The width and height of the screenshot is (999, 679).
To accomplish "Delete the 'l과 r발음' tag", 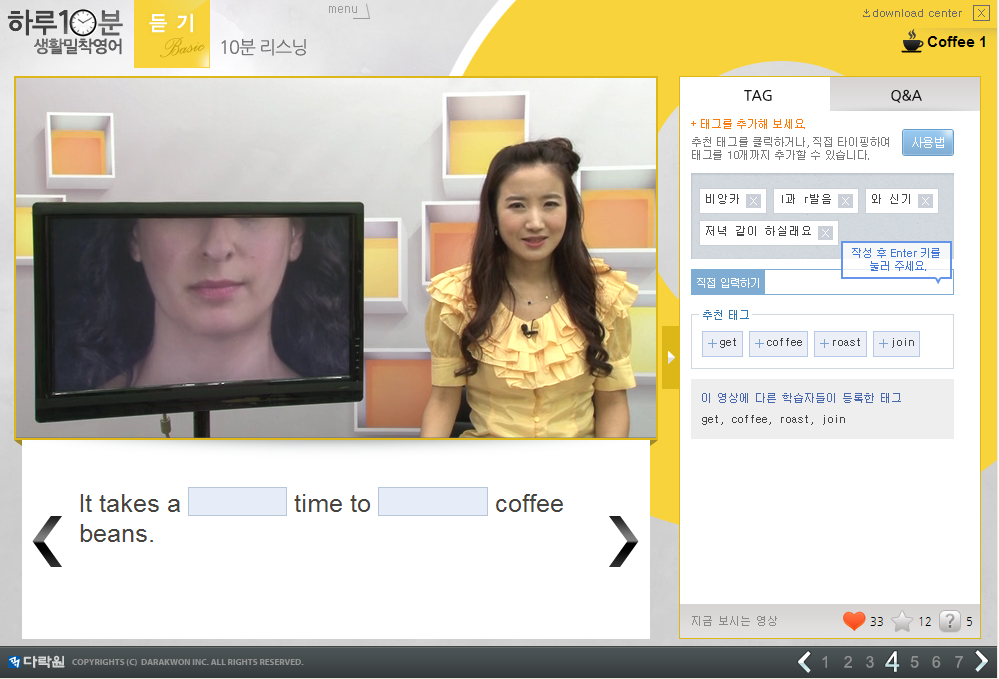I will (x=845, y=201).
